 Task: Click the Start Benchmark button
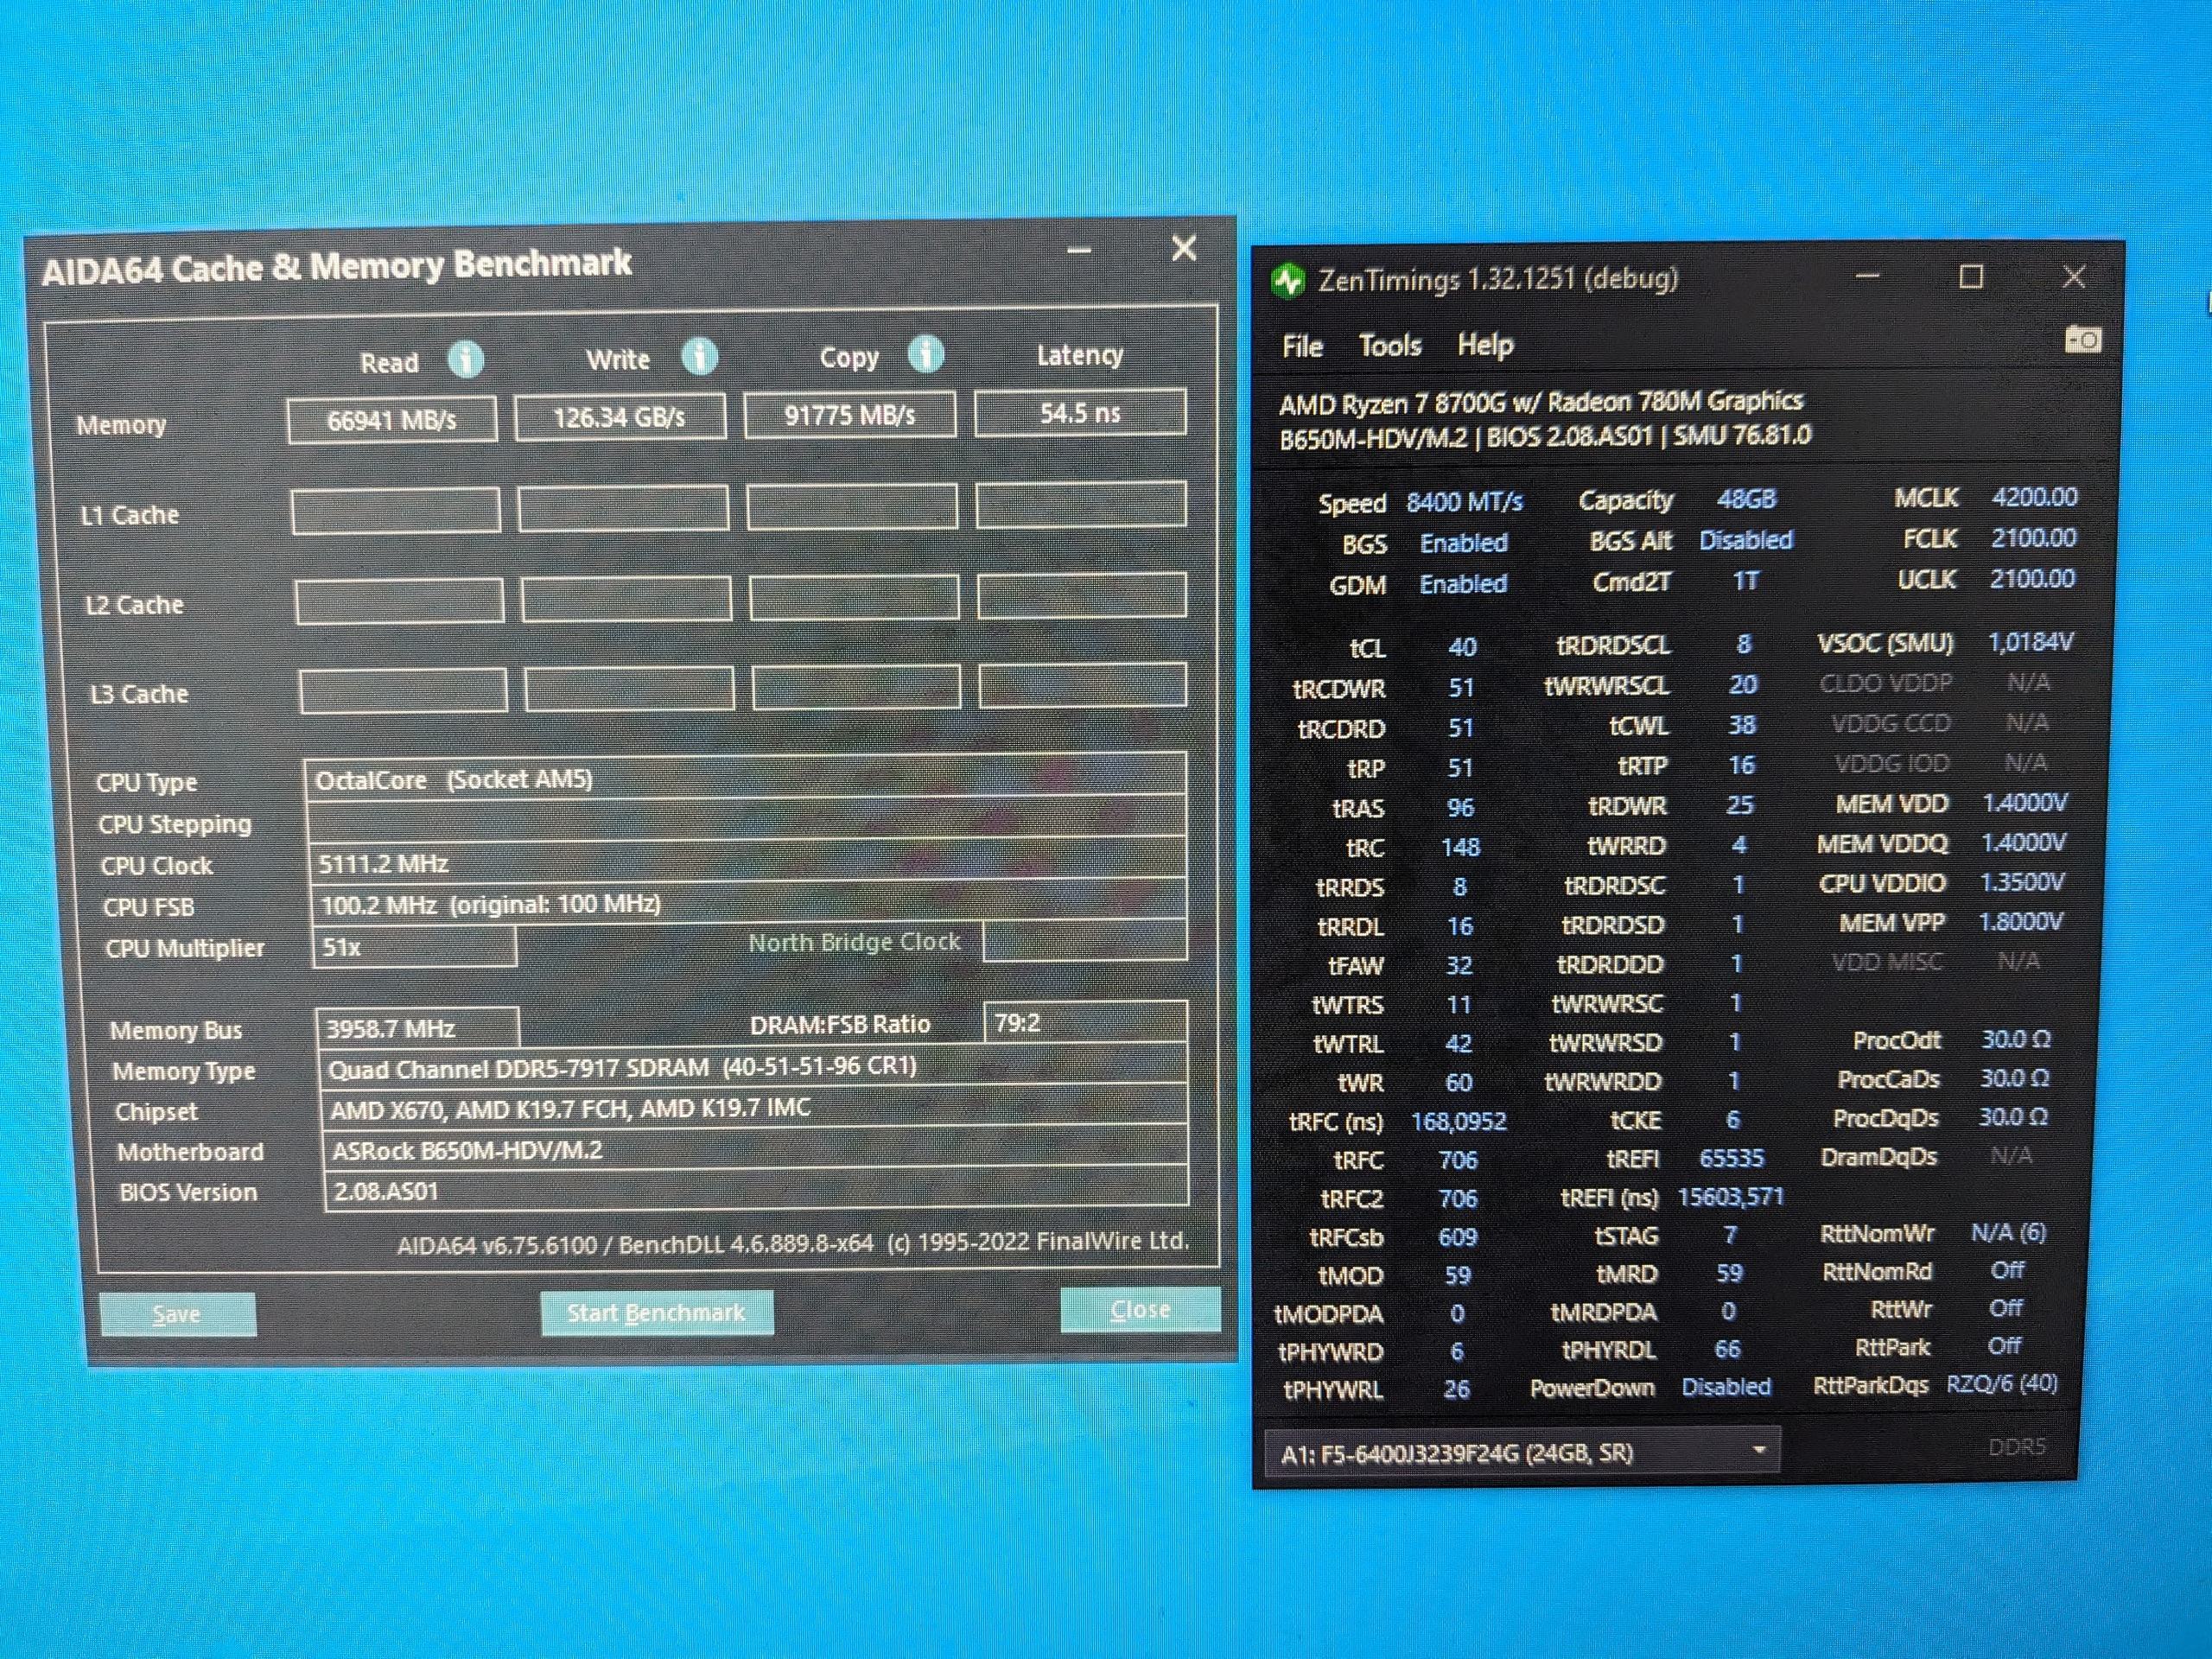pyautogui.click(x=656, y=1313)
